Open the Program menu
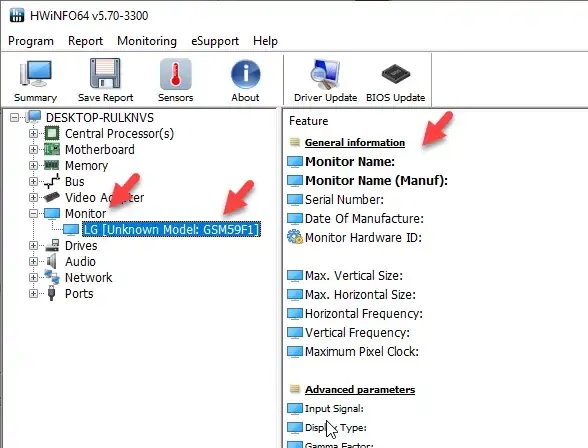Screen dimensions: 588x448 31,41
